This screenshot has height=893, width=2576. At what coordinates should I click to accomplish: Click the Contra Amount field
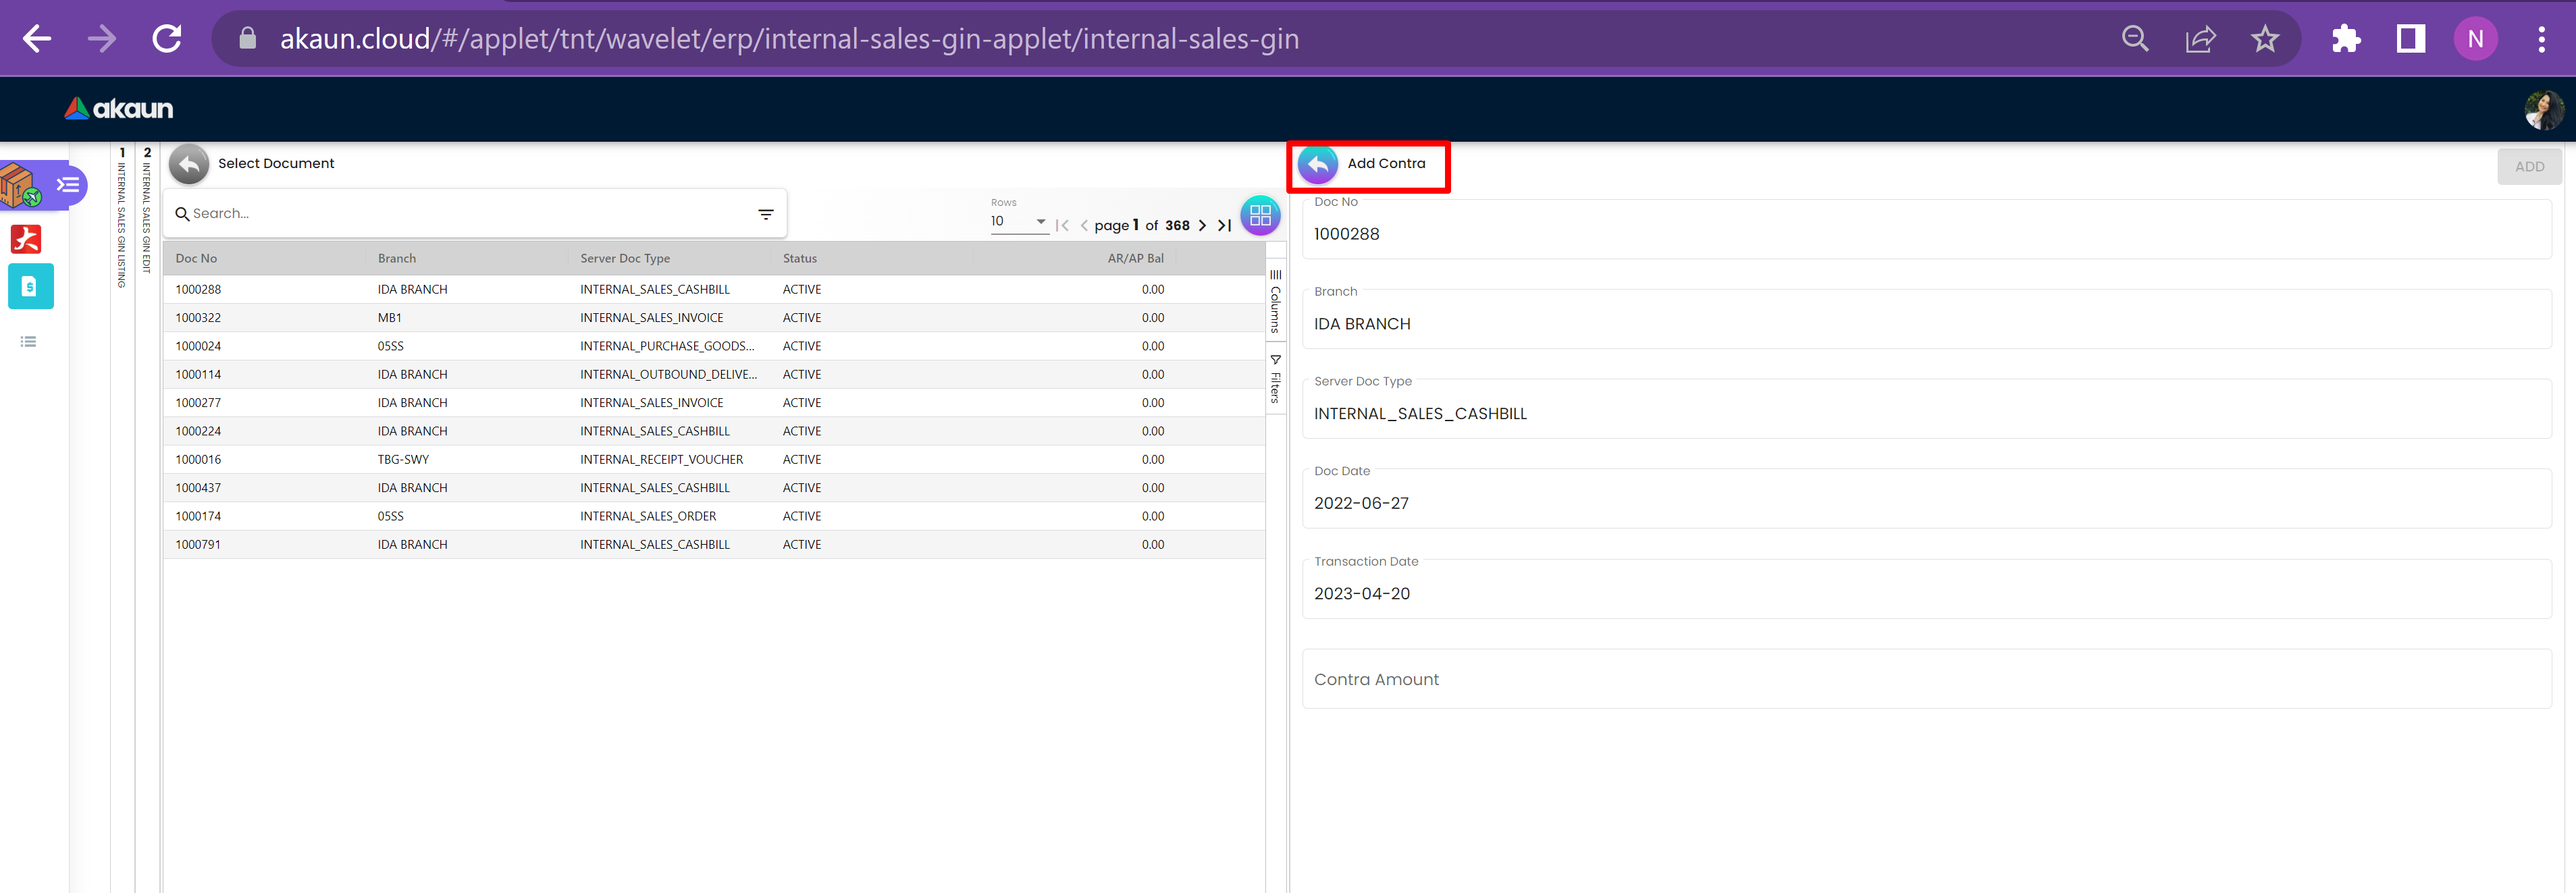(x=1925, y=680)
